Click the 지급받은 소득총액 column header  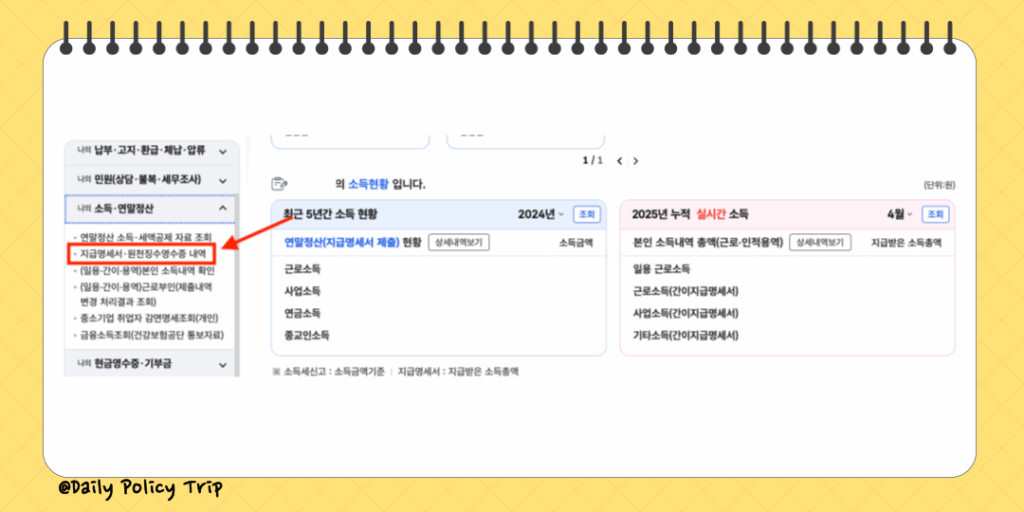tap(906, 242)
